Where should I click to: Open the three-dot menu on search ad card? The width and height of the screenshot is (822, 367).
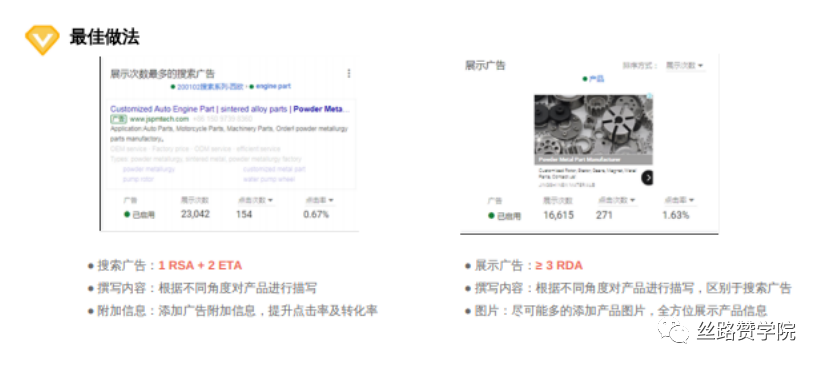point(349,73)
